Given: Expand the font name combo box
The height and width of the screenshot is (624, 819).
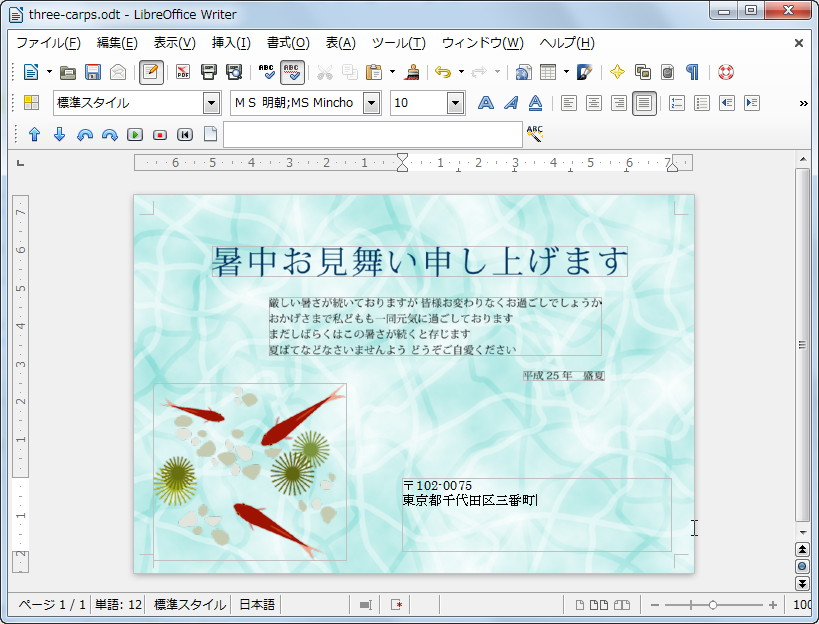Looking at the screenshot, I should coord(370,102).
